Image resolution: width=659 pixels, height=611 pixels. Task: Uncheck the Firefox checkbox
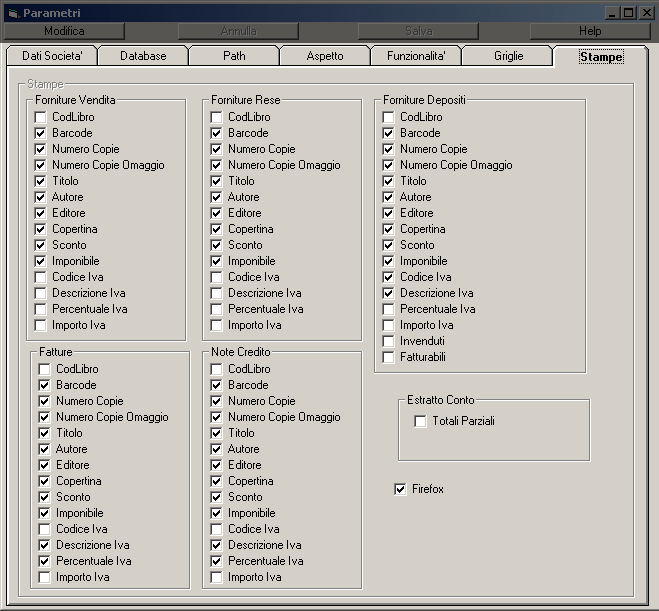pos(400,489)
